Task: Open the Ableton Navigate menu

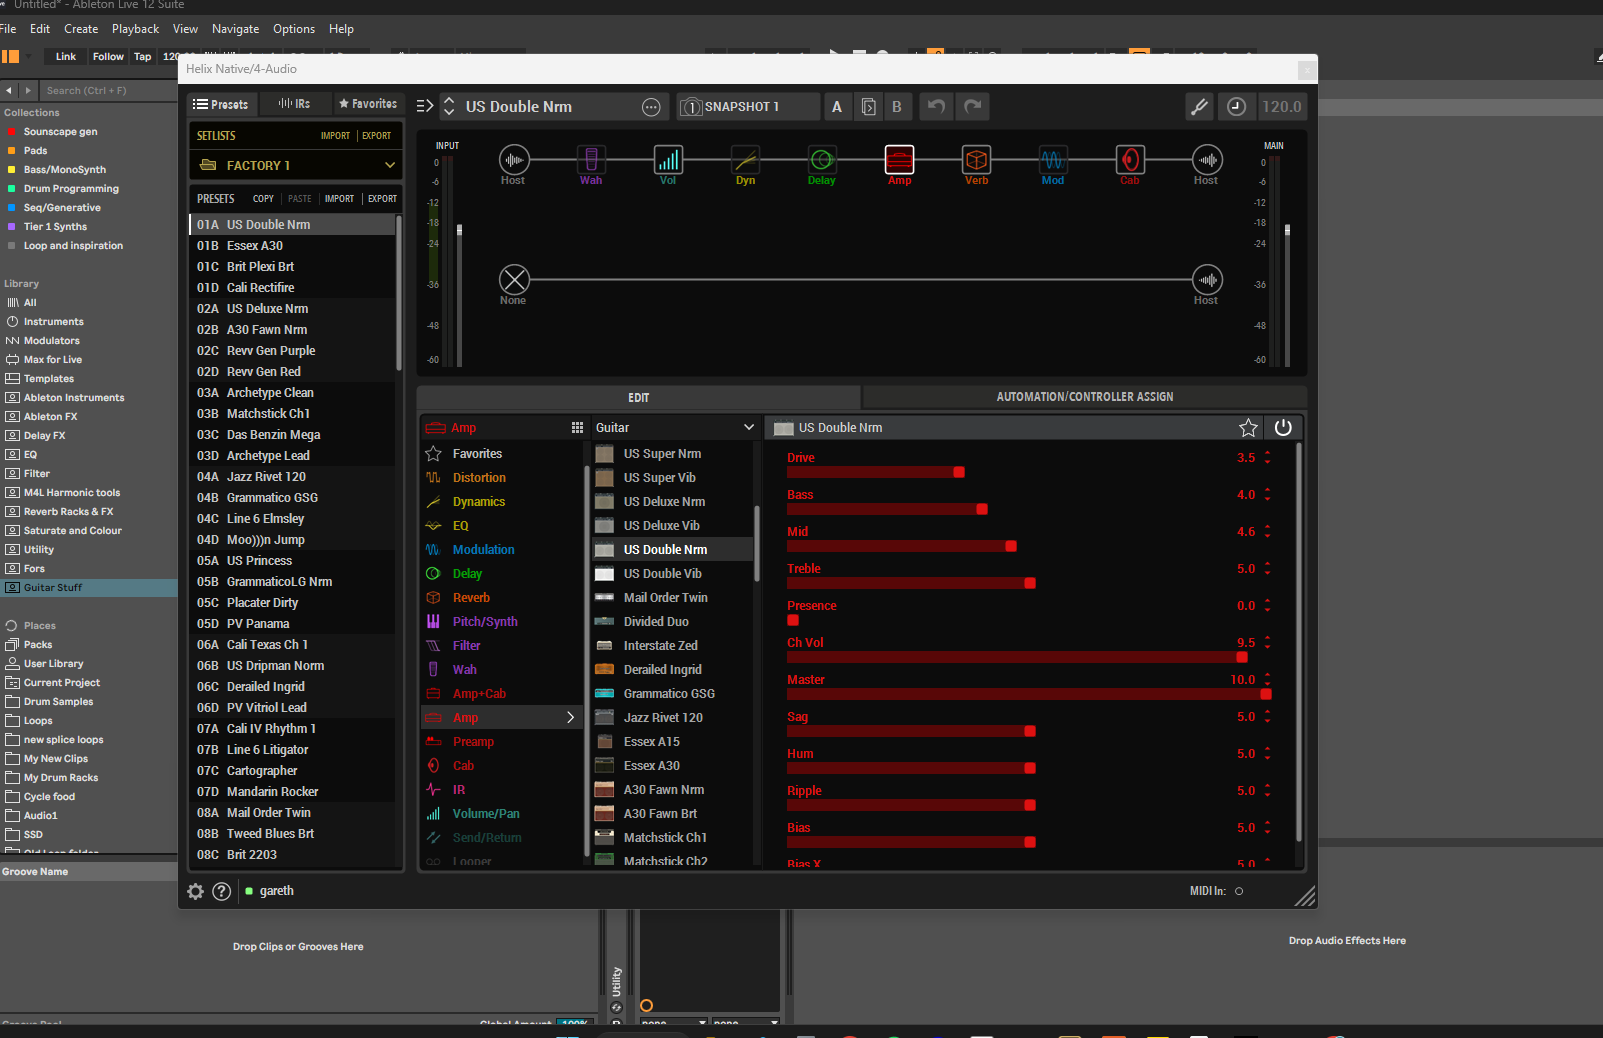Action: 235,29
